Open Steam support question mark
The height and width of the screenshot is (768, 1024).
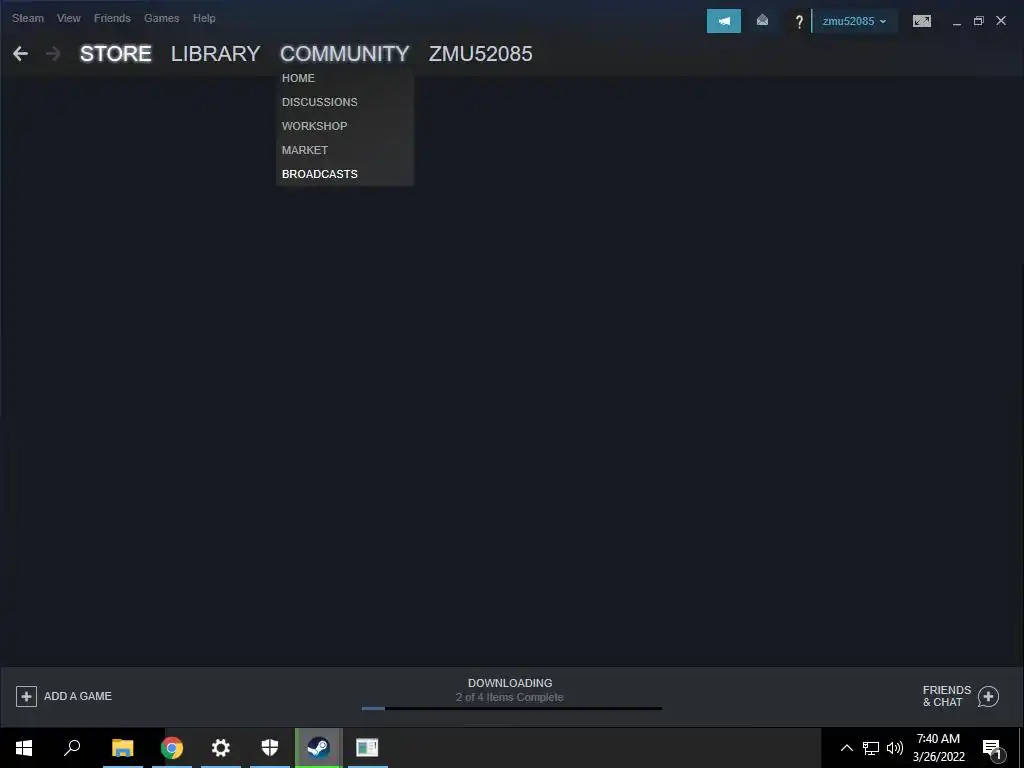[x=799, y=22]
